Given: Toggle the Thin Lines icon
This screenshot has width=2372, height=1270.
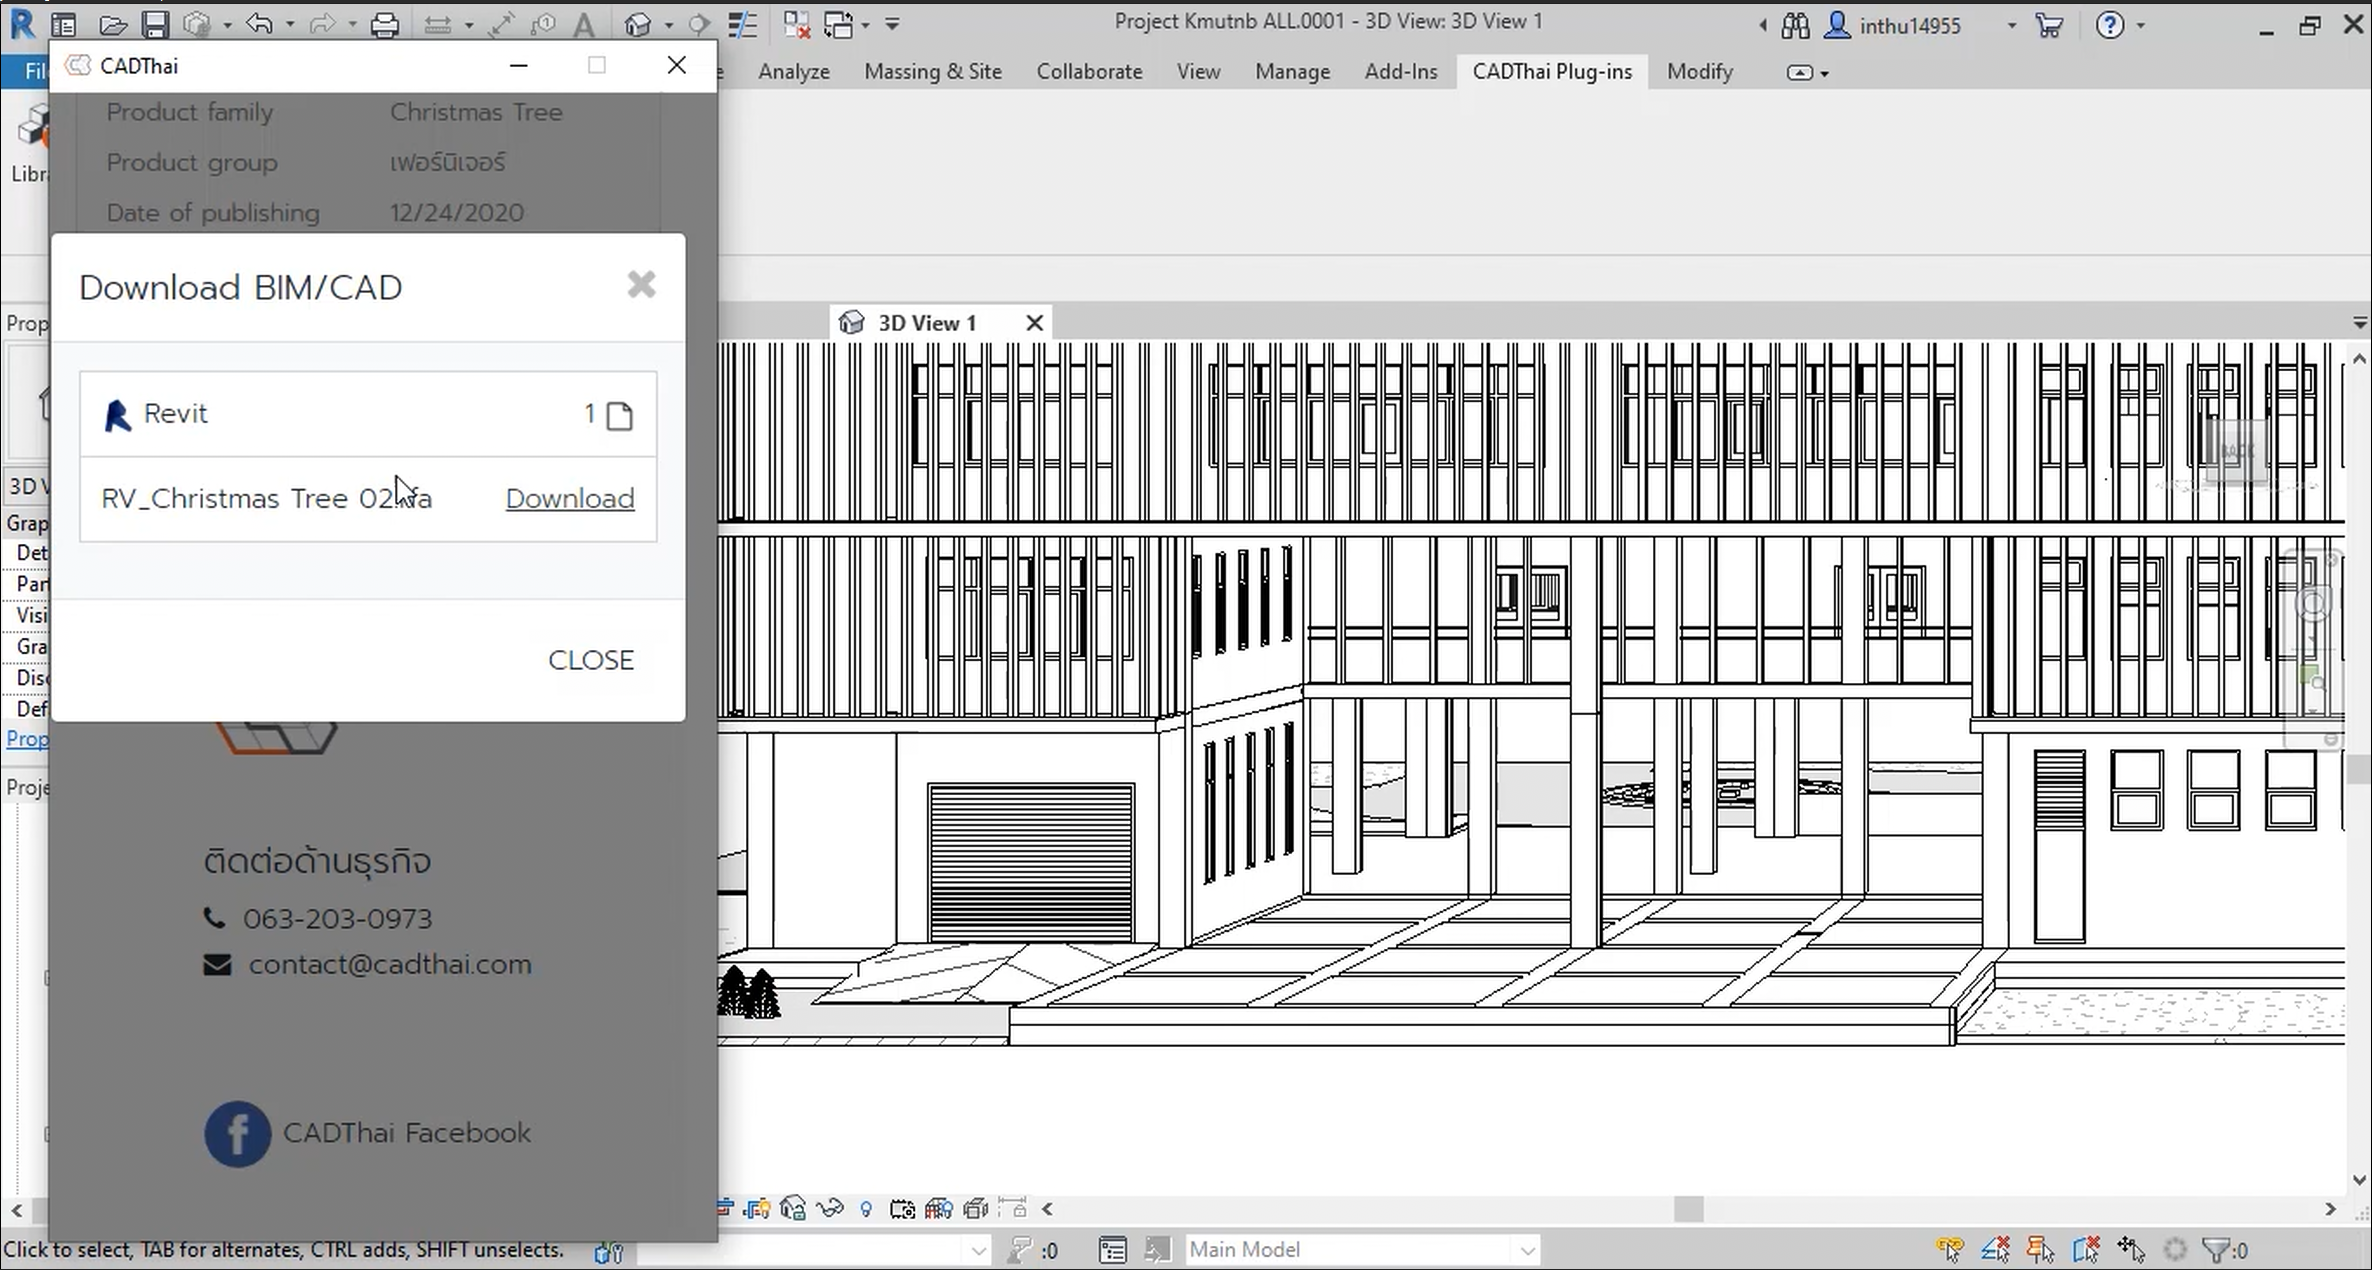Looking at the screenshot, I should click(x=742, y=25).
